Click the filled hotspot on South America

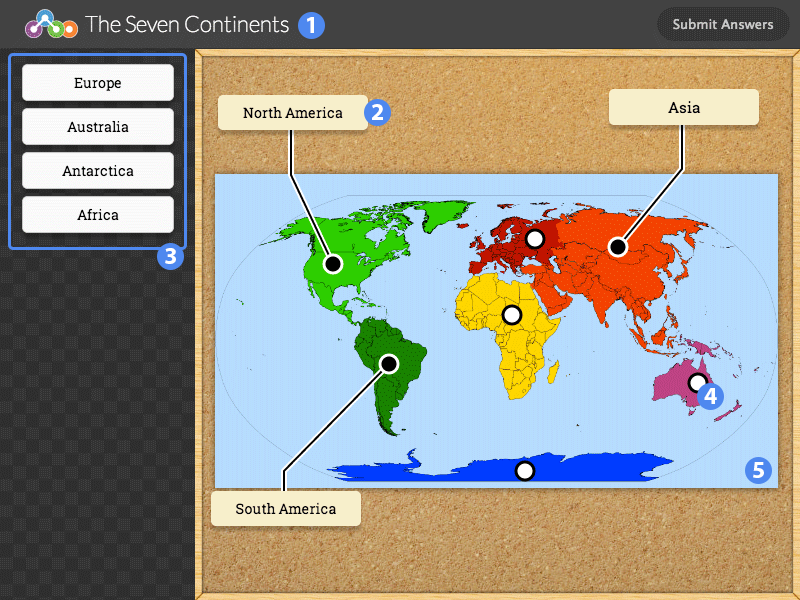click(389, 364)
